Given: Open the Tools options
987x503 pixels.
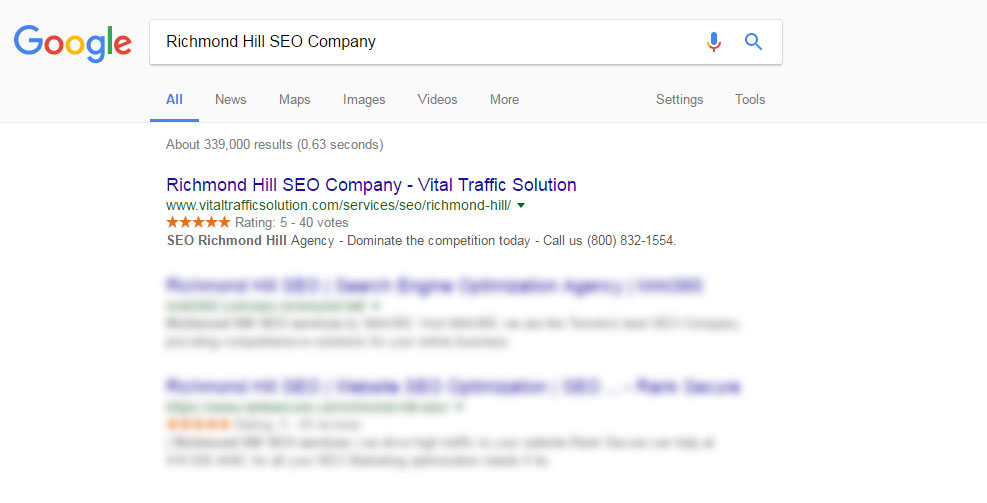Looking at the screenshot, I should (x=750, y=99).
